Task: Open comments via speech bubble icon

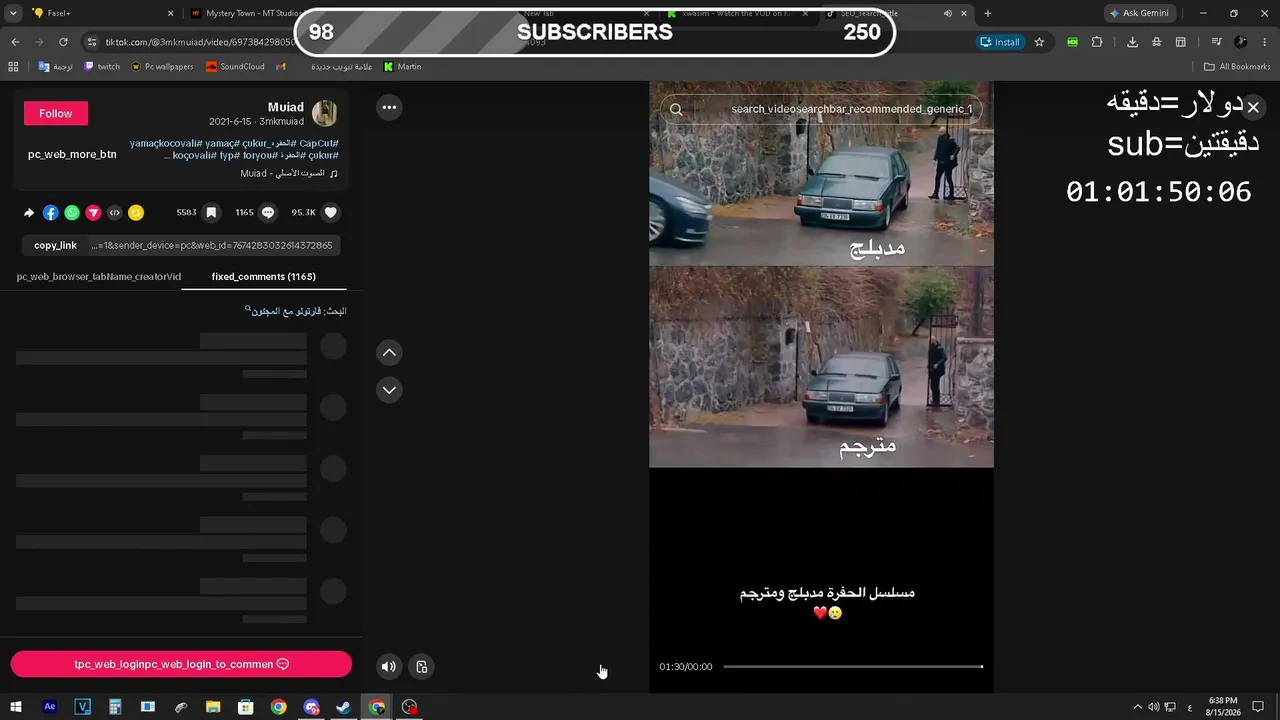Action: pos(268,213)
